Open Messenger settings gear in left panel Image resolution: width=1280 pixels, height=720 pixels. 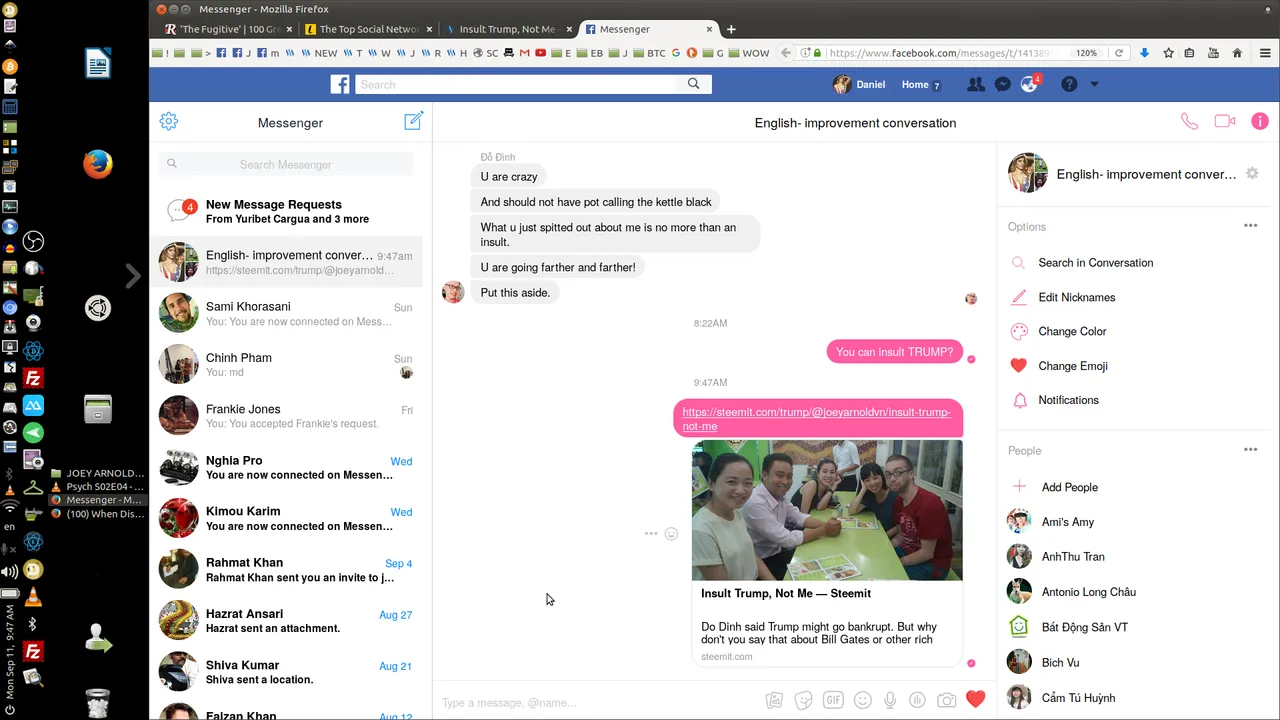(169, 122)
